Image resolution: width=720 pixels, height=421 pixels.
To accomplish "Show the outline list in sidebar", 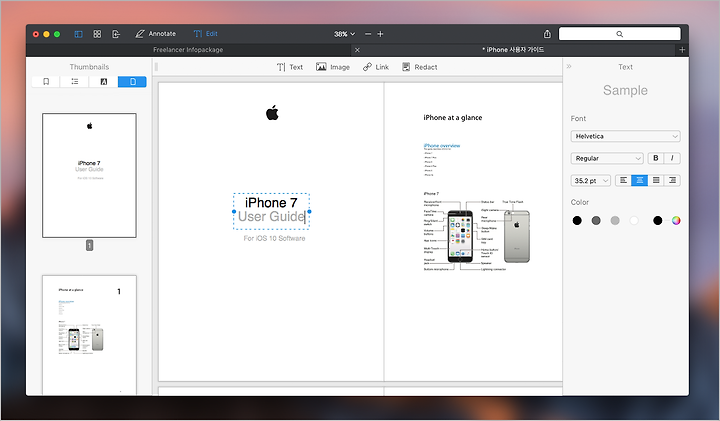I will (x=75, y=82).
